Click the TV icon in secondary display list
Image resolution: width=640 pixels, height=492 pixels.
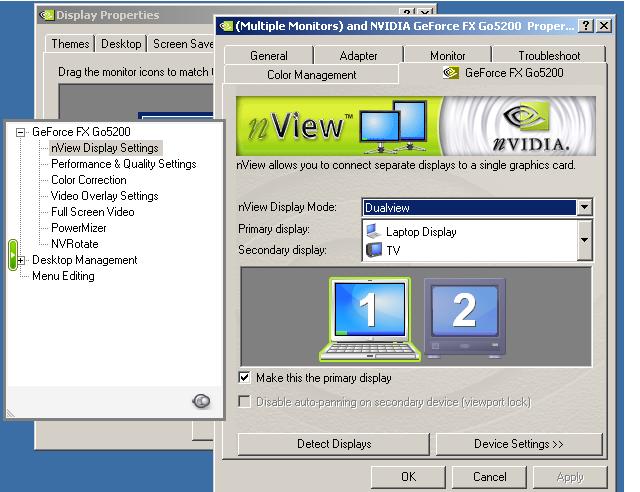tap(373, 249)
